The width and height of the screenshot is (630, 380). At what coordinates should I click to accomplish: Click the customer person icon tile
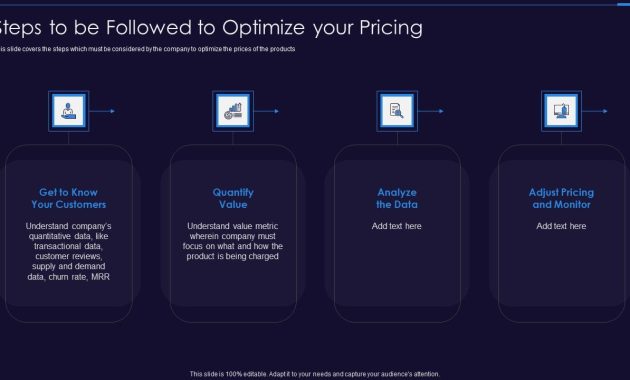(x=69, y=111)
